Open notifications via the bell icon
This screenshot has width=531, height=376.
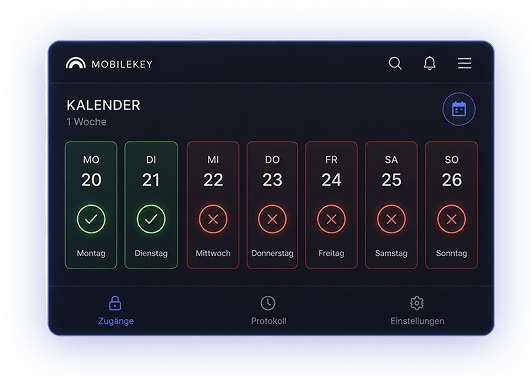click(429, 63)
